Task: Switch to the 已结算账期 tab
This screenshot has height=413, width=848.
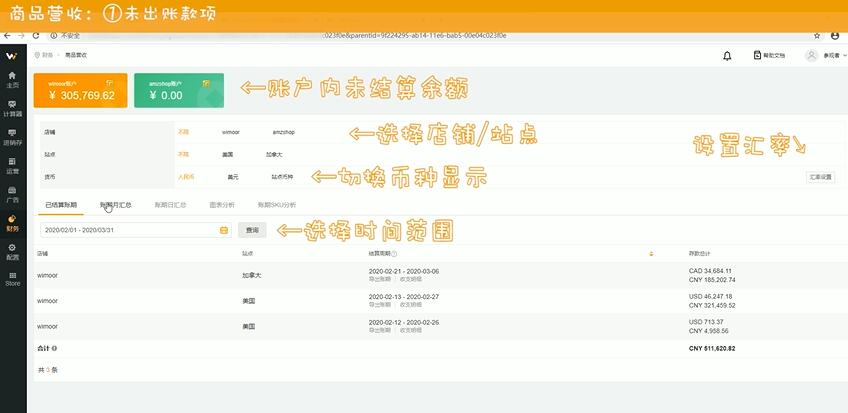Action: pyautogui.click(x=61, y=205)
